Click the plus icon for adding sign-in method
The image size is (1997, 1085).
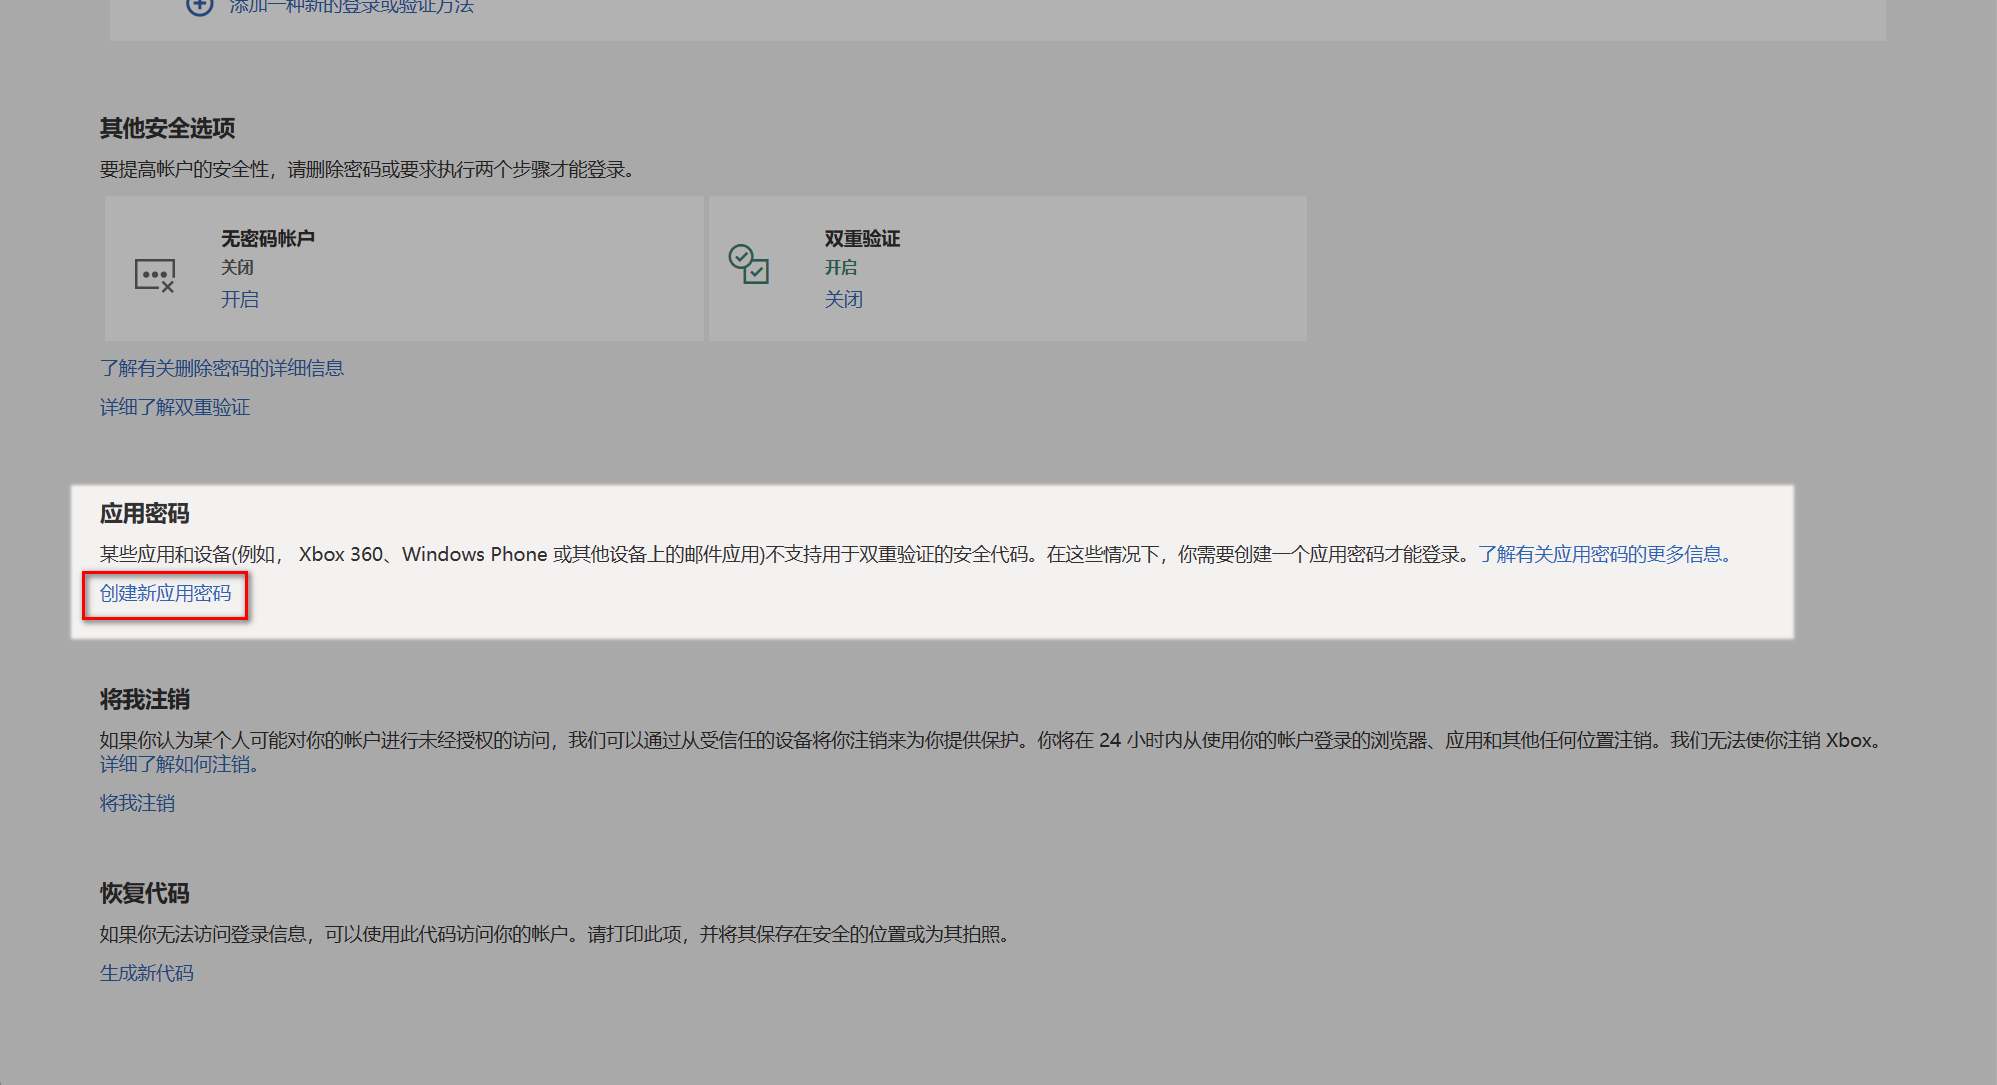click(200, 6)
